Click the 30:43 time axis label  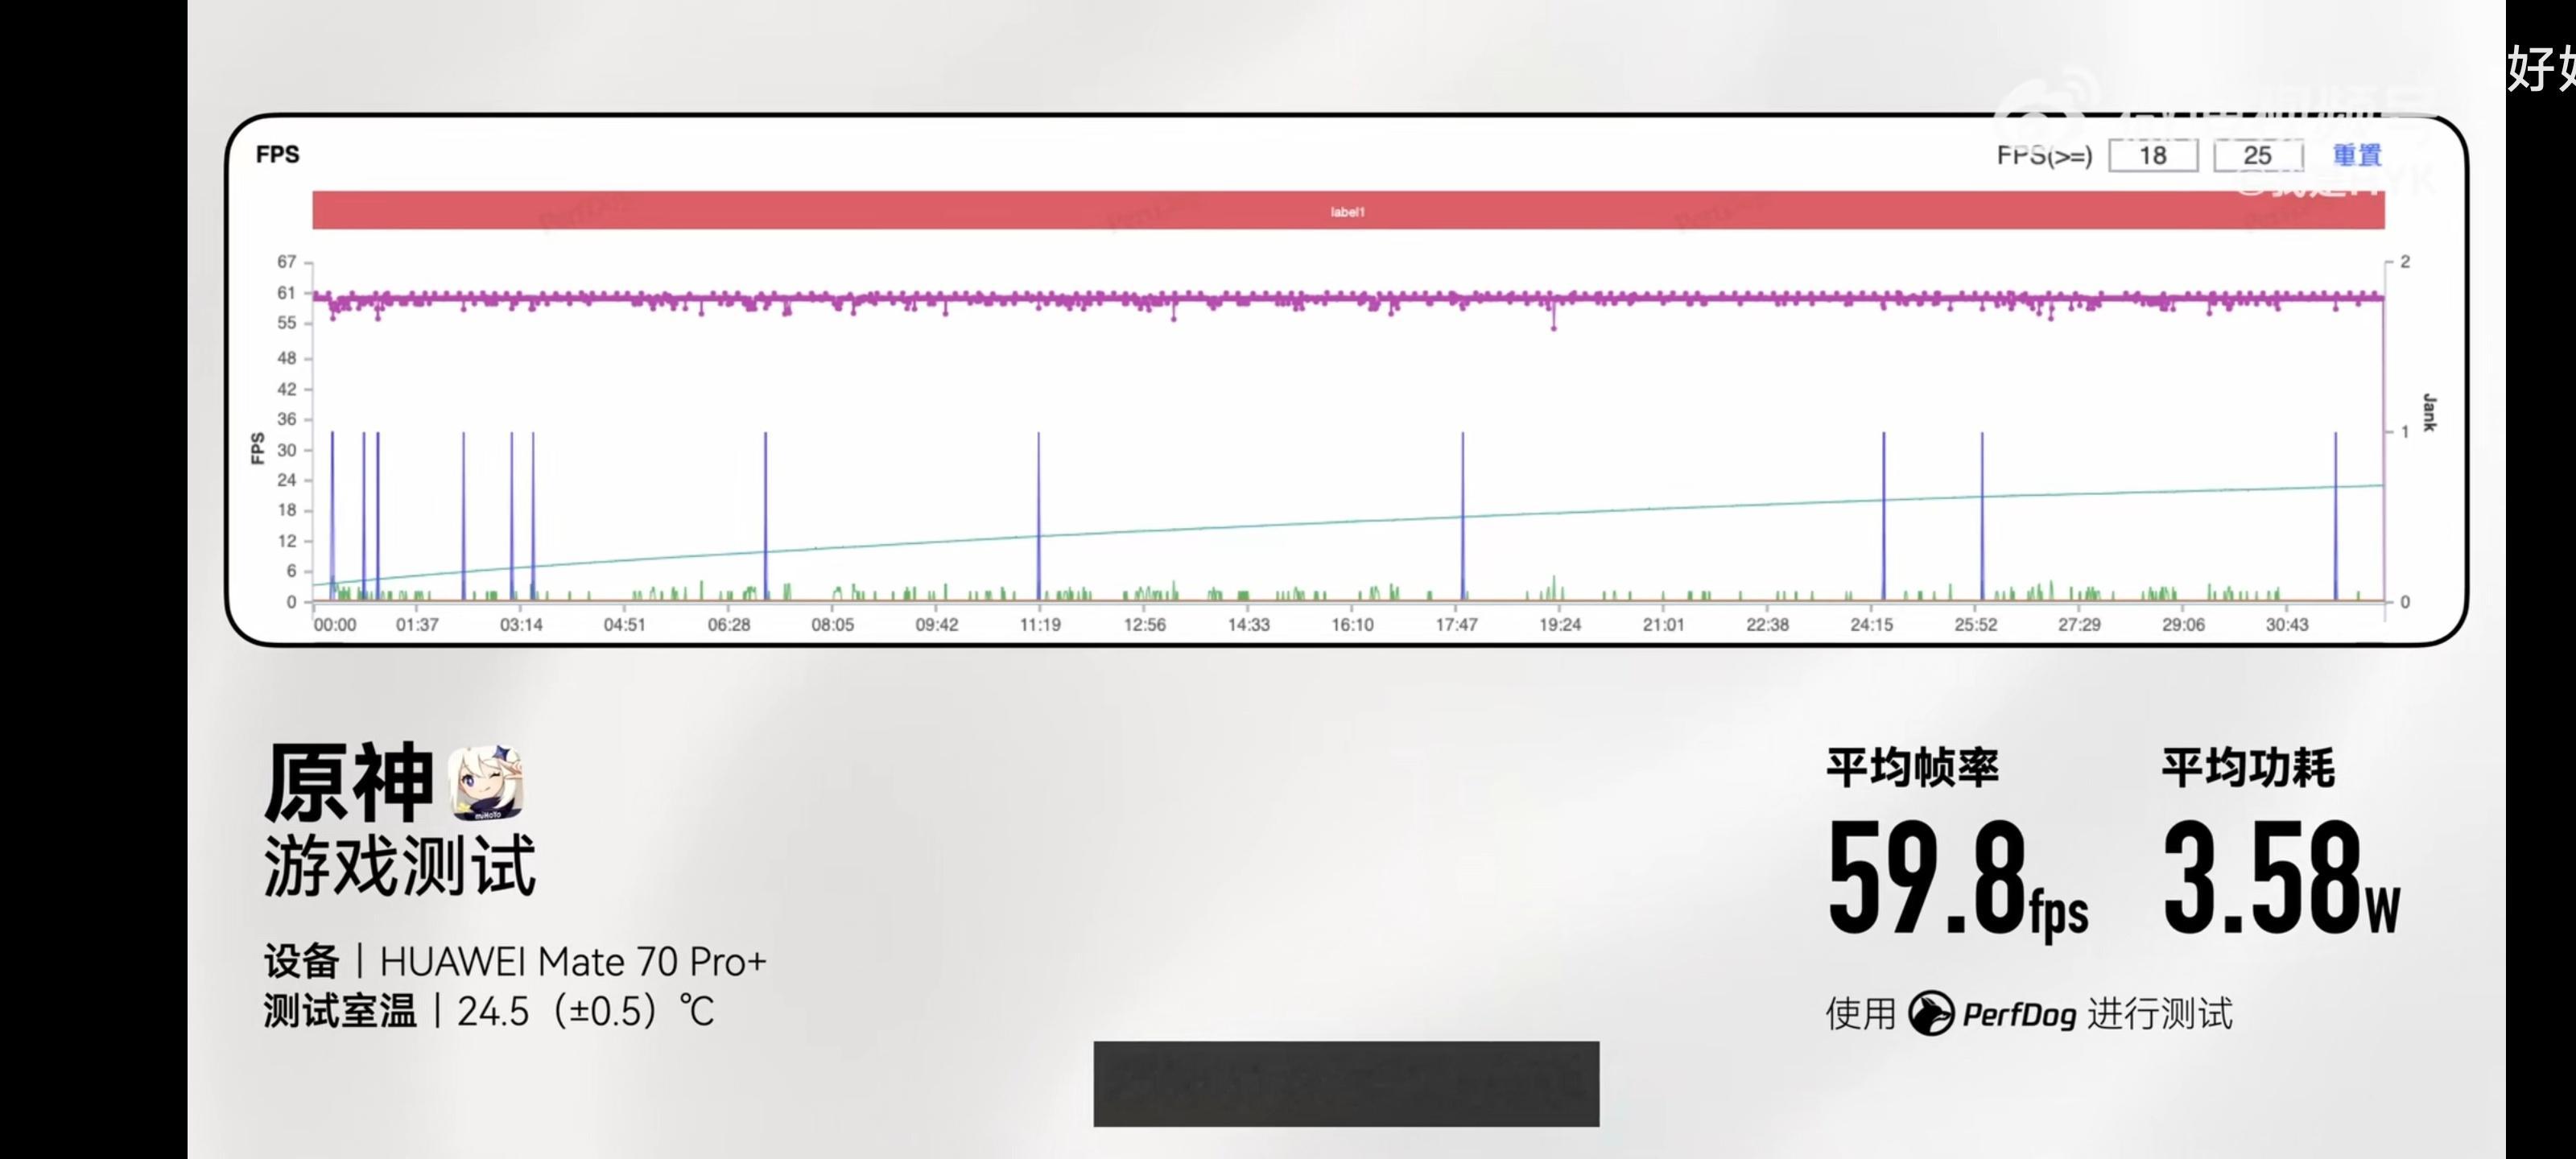point(2287,625)
